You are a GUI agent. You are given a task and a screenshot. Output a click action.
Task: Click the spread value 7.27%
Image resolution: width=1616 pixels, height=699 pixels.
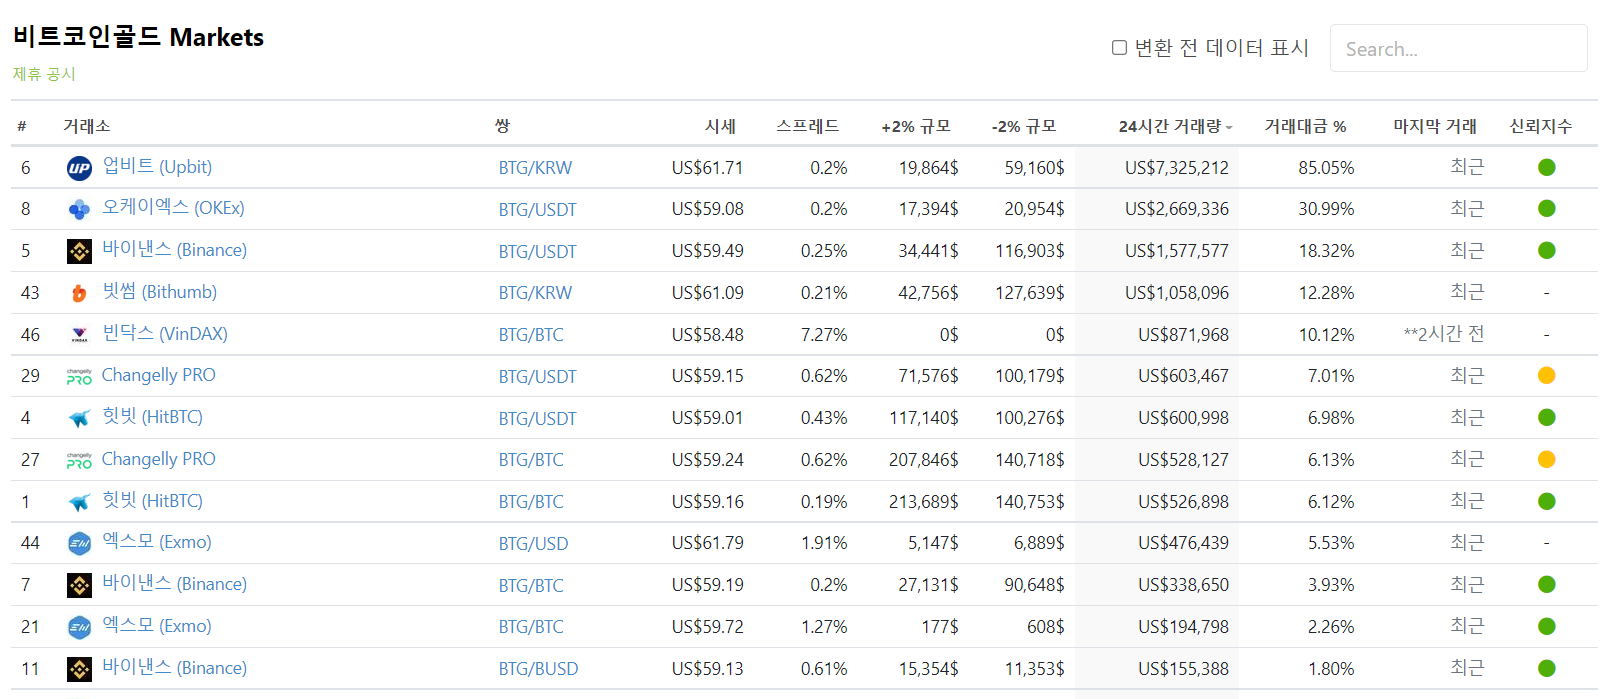(823, 335)
